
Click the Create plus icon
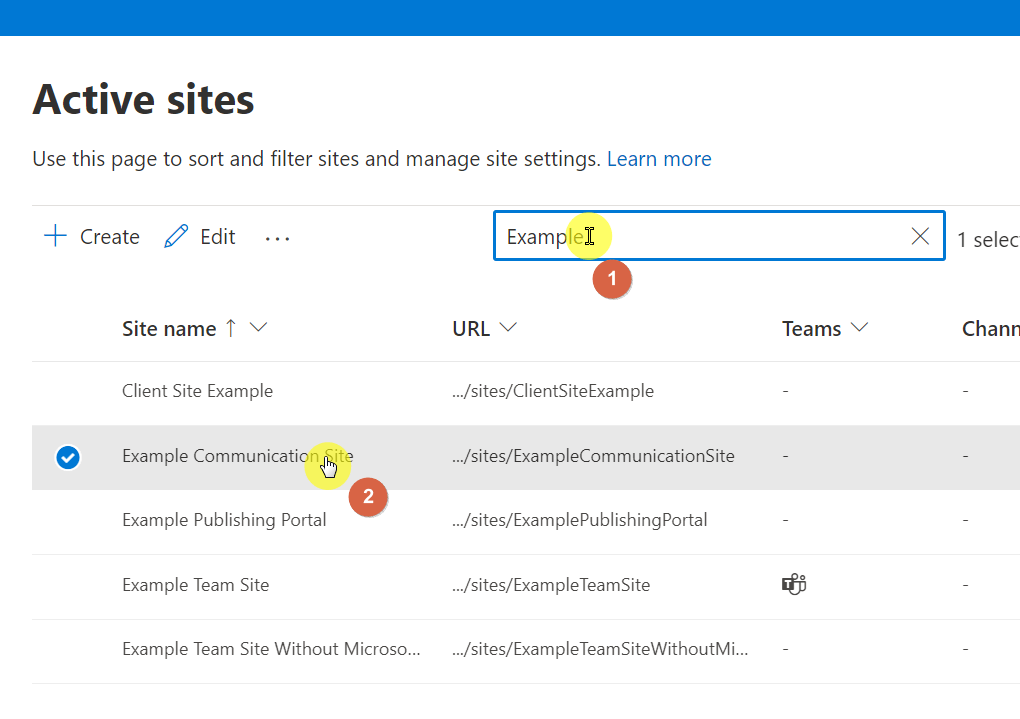pos(55,236)
